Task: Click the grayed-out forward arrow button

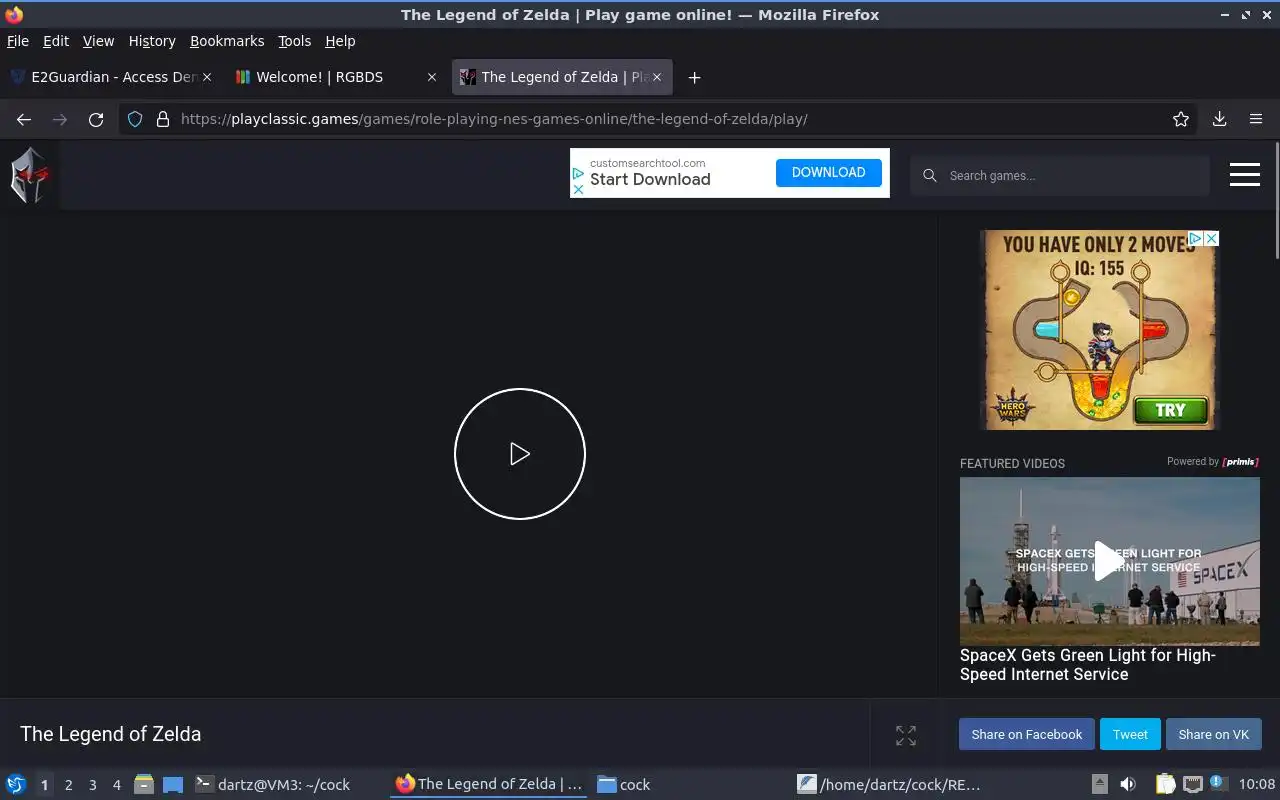Action: click(x=60, y=119)
